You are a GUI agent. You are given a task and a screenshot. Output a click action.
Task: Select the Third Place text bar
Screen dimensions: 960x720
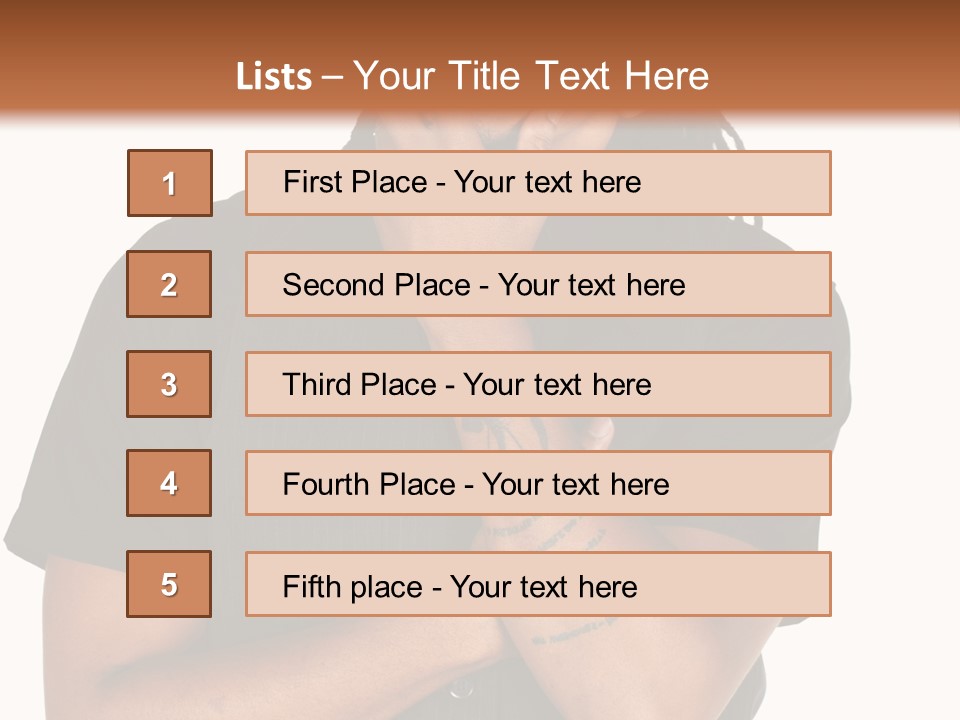[x=538, y=384]
